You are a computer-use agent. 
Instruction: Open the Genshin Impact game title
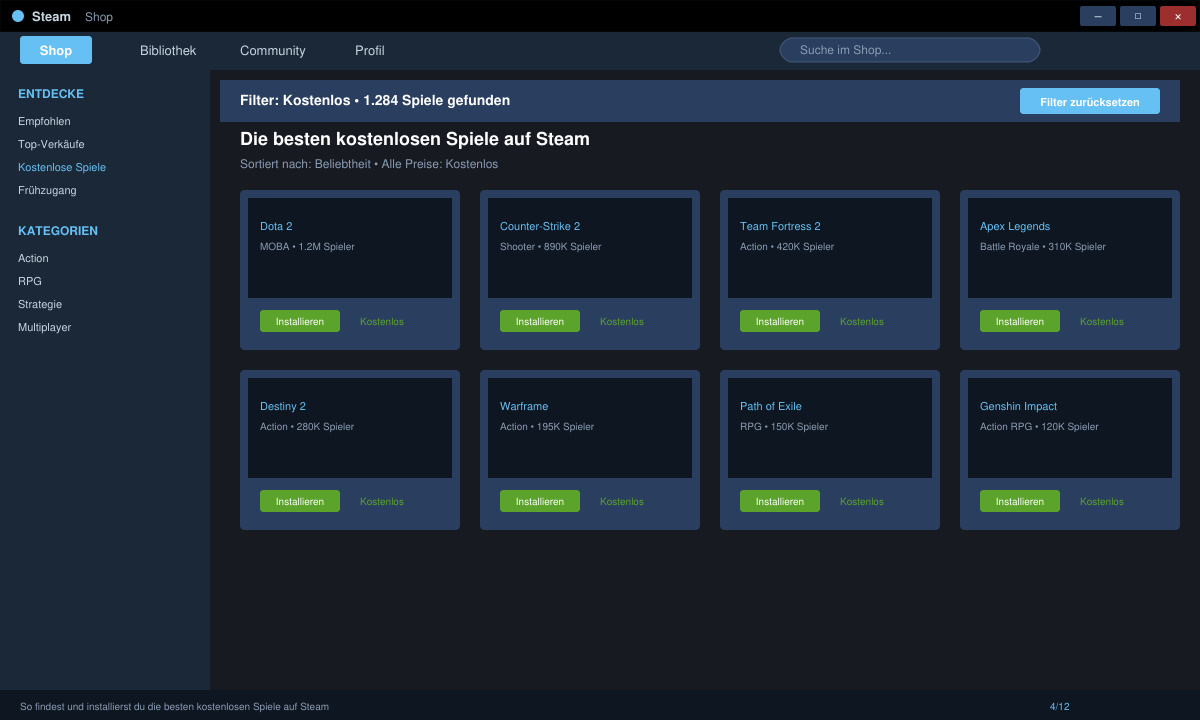(x=1018, y=406)
